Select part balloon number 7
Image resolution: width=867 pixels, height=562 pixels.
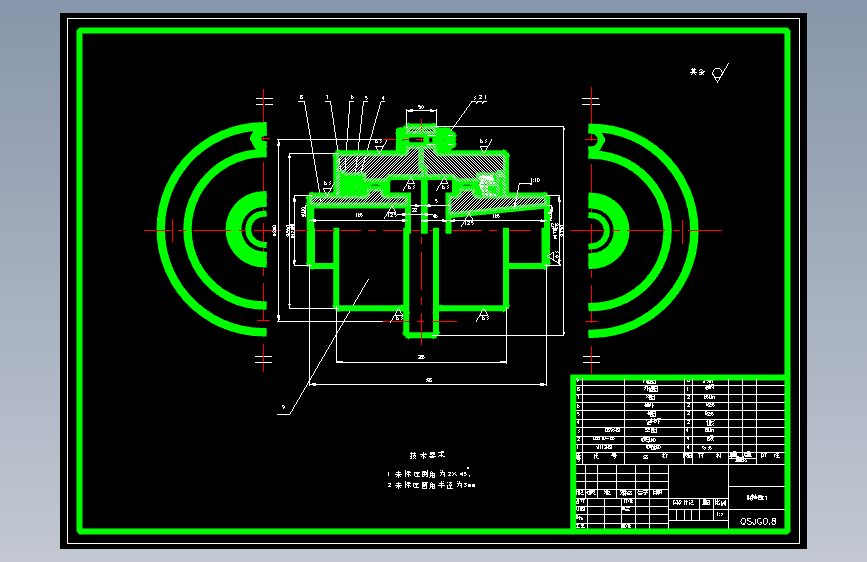327,97
